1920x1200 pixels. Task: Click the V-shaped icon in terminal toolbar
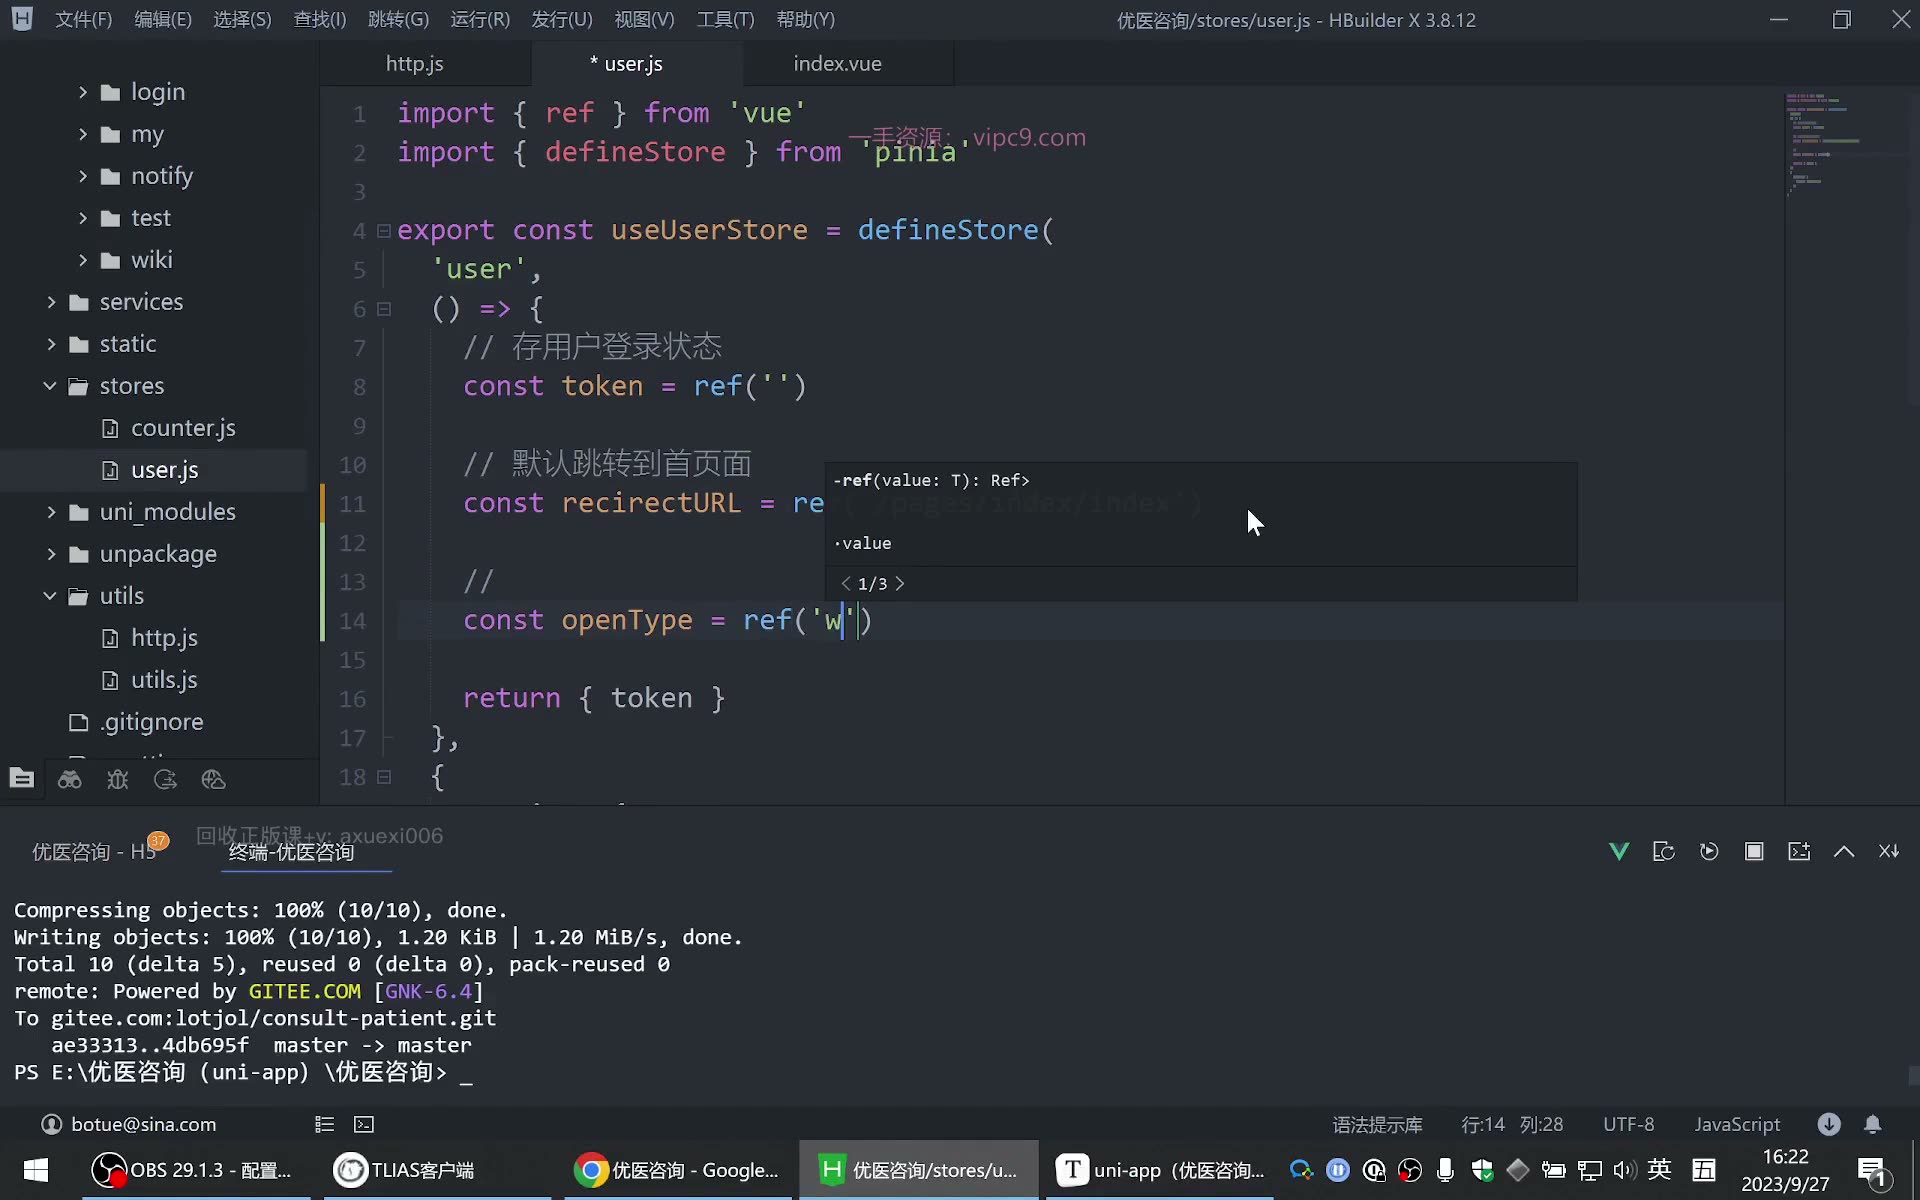(1619, 851)
